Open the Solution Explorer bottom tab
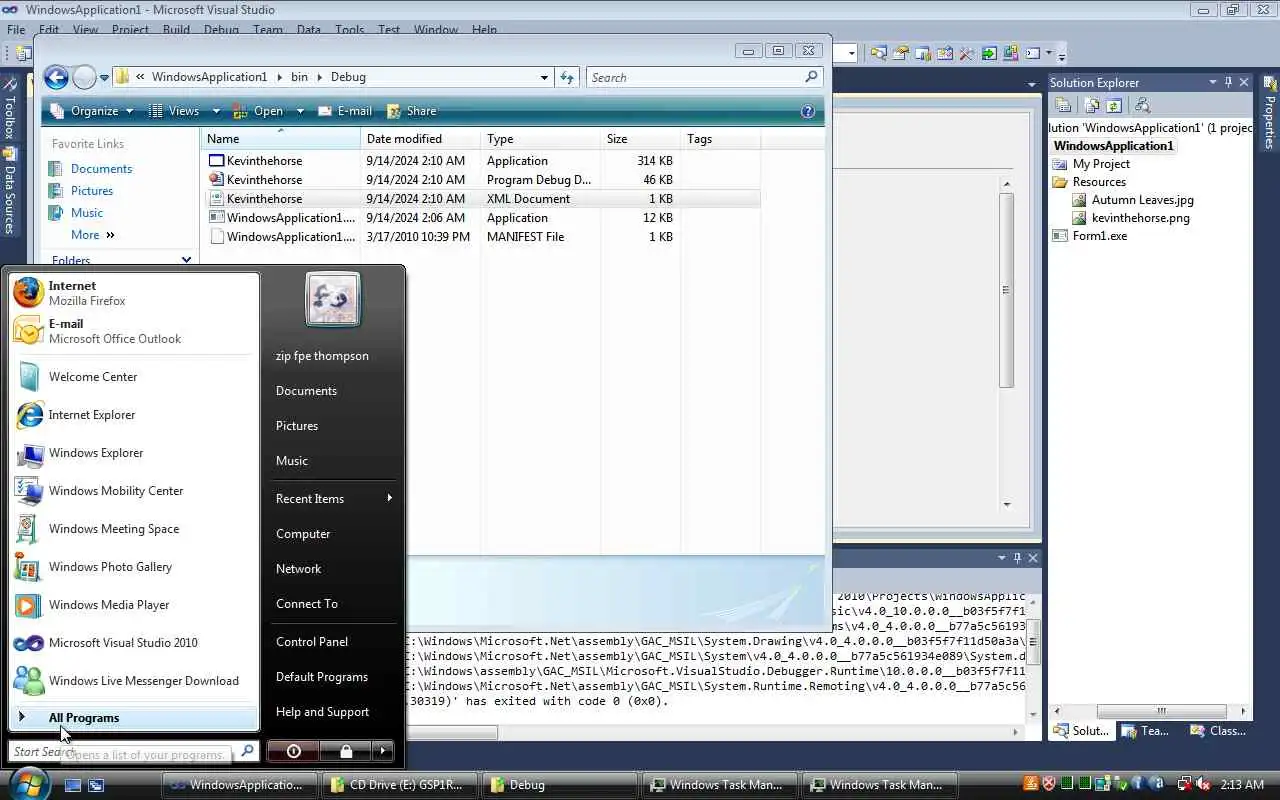The height and width of the screenshot is (800, 1280). point(1082,731)
